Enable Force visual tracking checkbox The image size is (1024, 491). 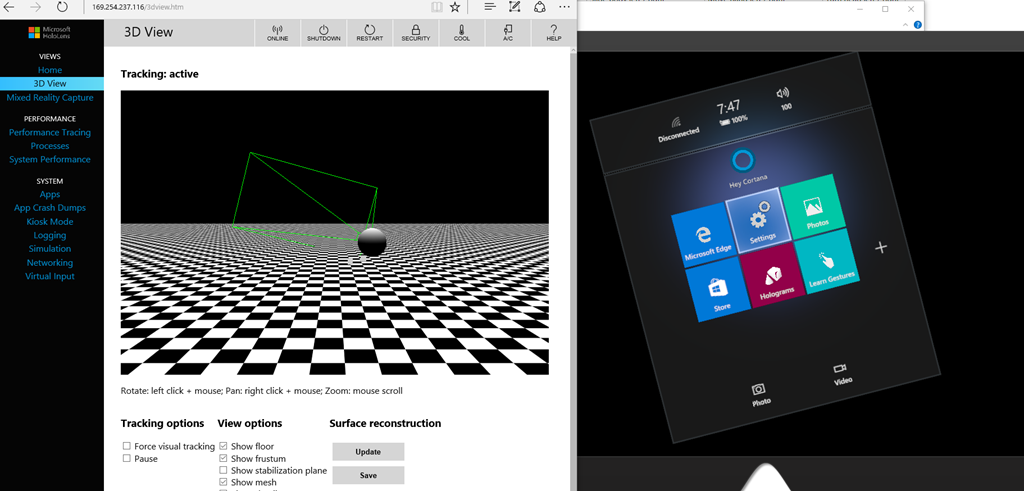127,446
